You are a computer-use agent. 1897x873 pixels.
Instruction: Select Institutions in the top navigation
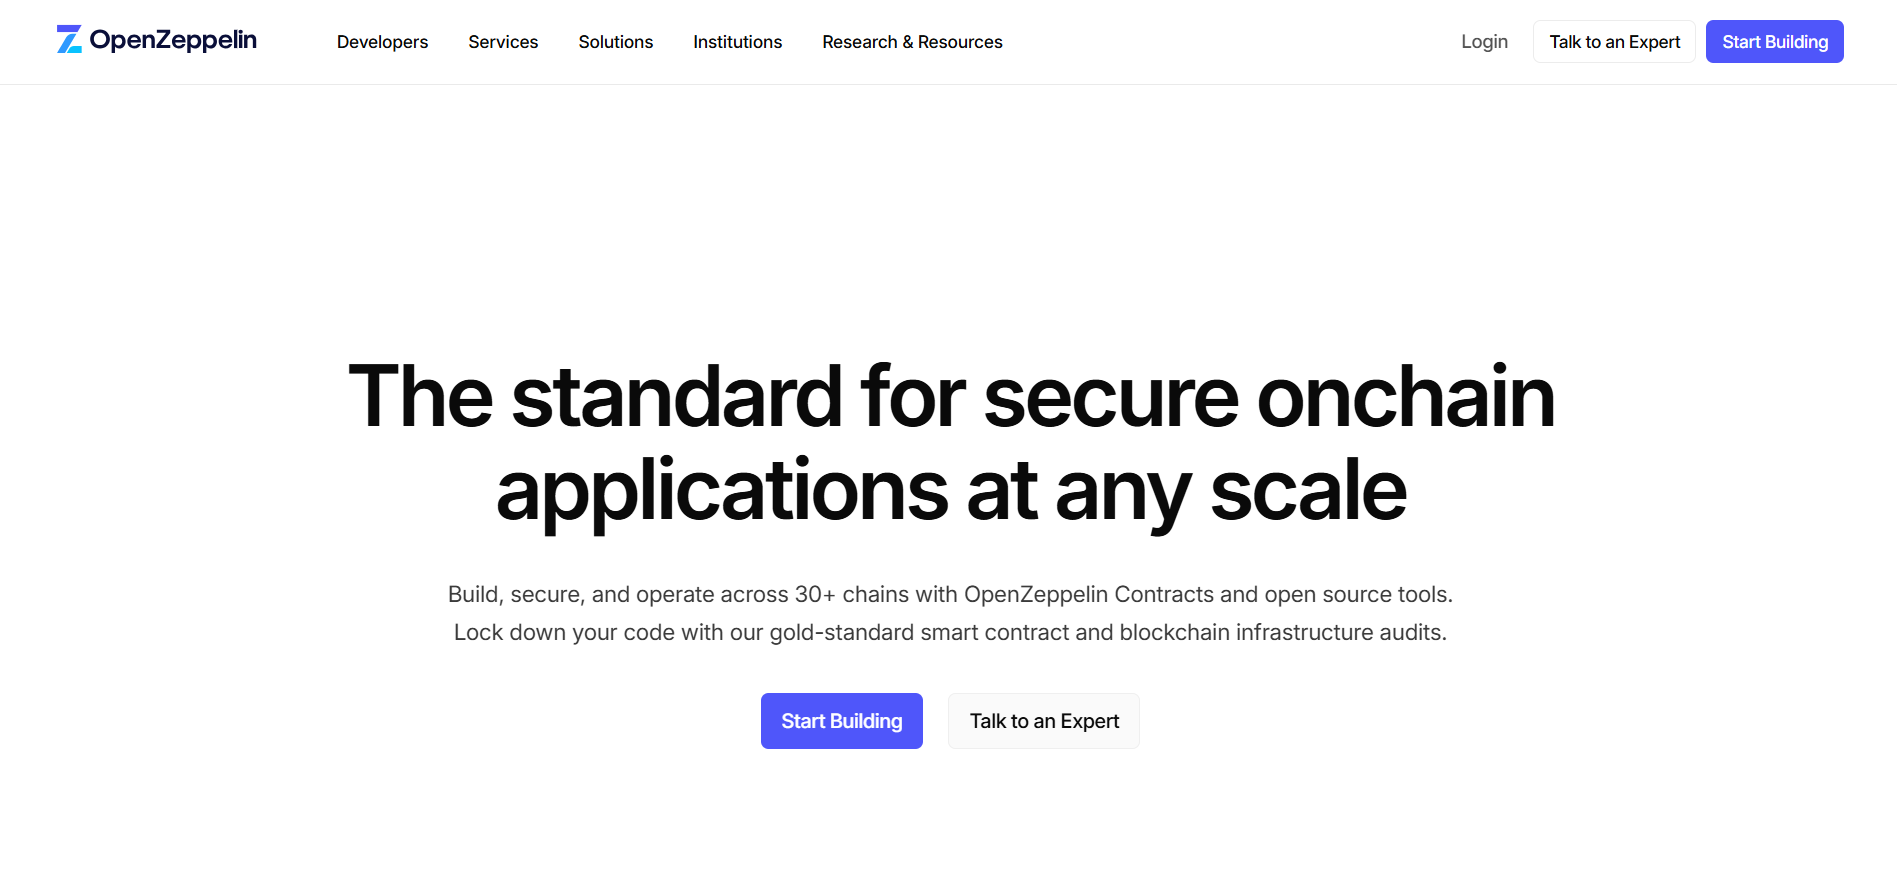[738, 42]
